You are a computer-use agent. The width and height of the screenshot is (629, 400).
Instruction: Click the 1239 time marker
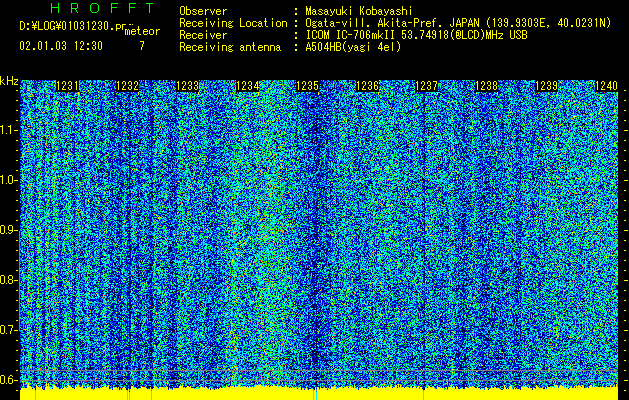click(x=546, y=86)
